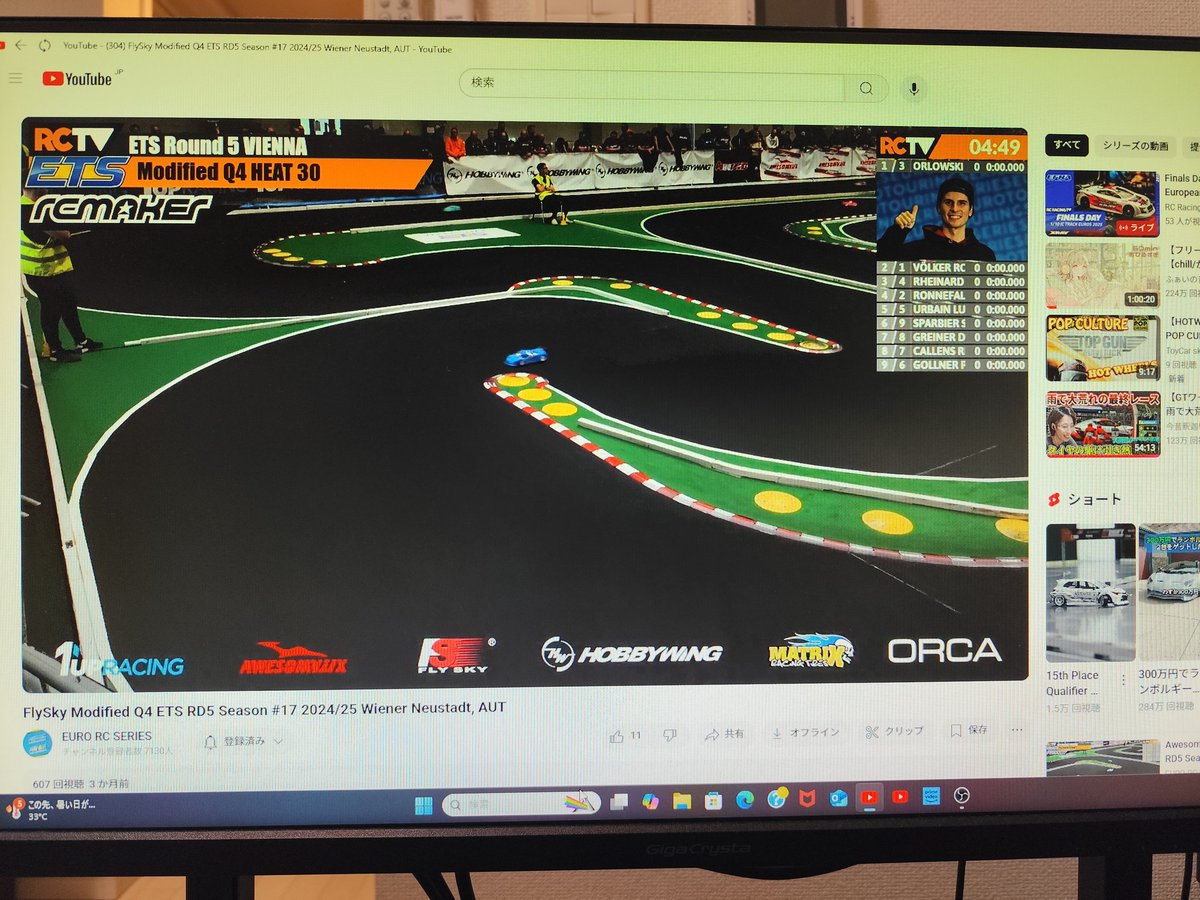Share the video via 共有 button
The height and width of the screenshot is (900, 1200).
724,733
